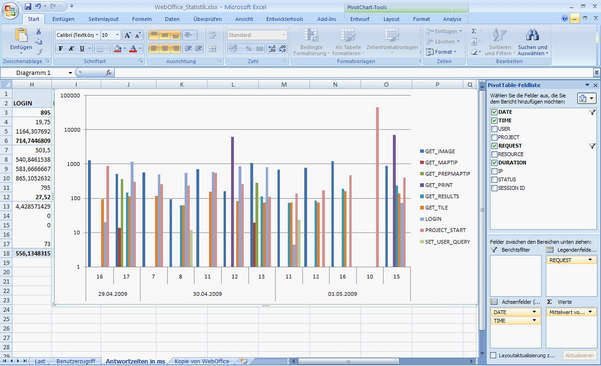Open the Standard number format dropdown

click(284, 35)
